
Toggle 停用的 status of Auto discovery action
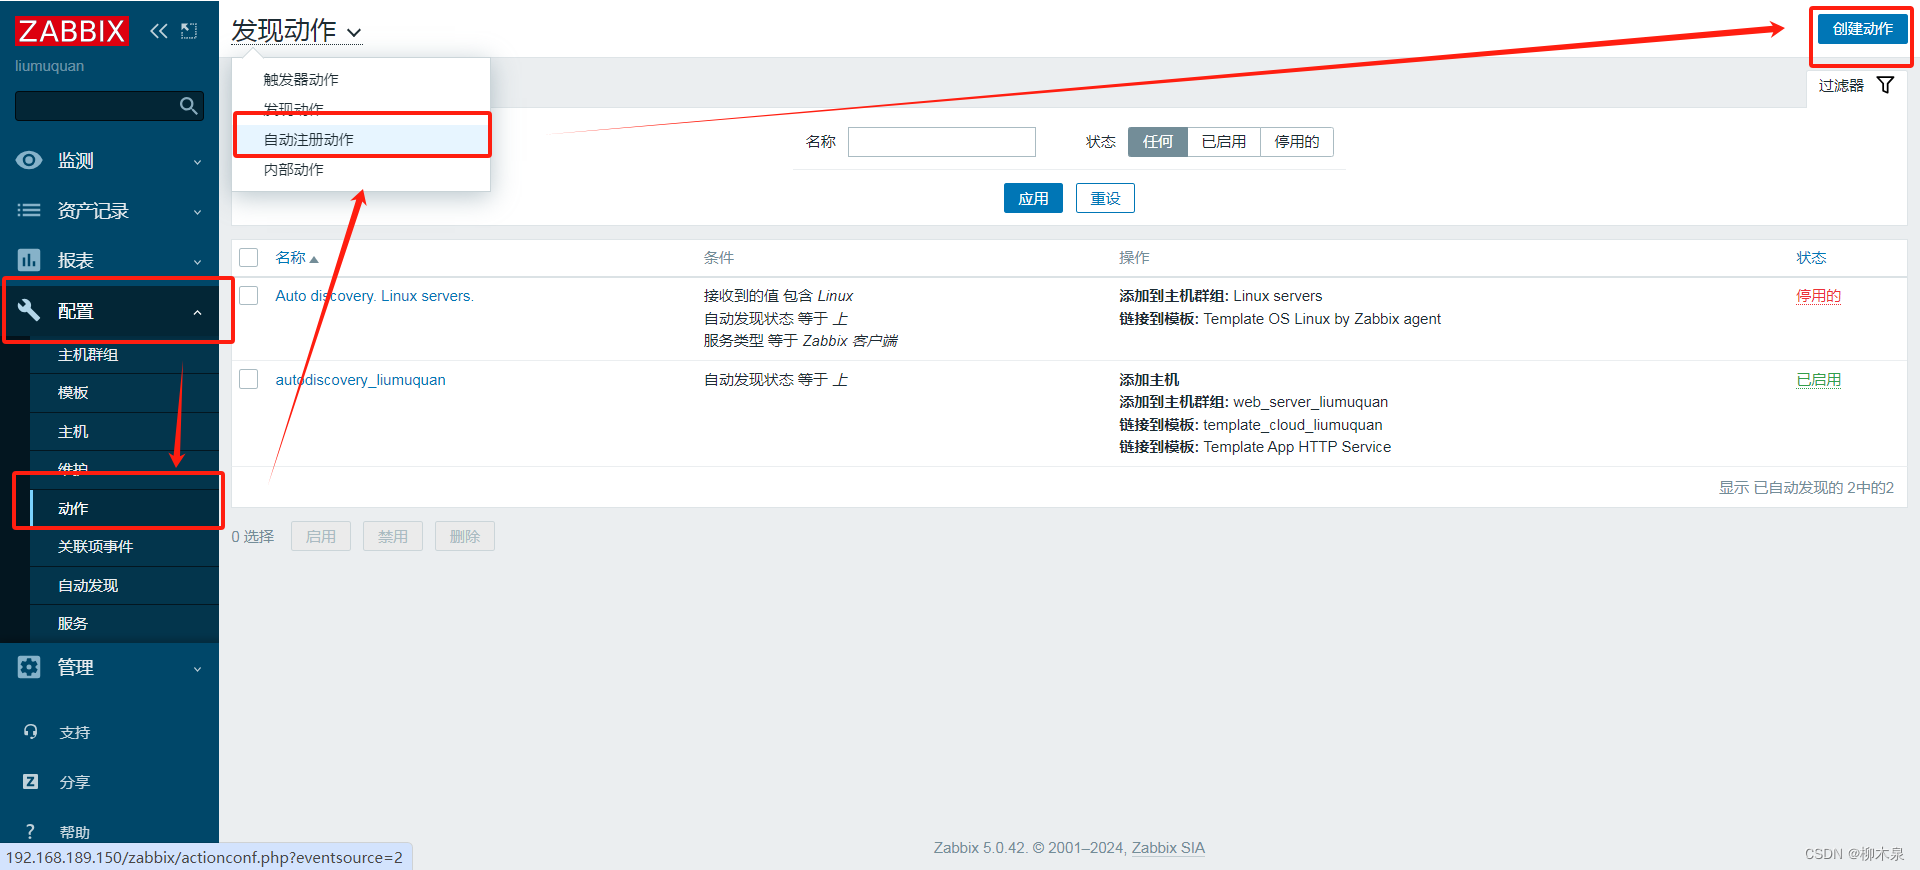pos(1818,296)
